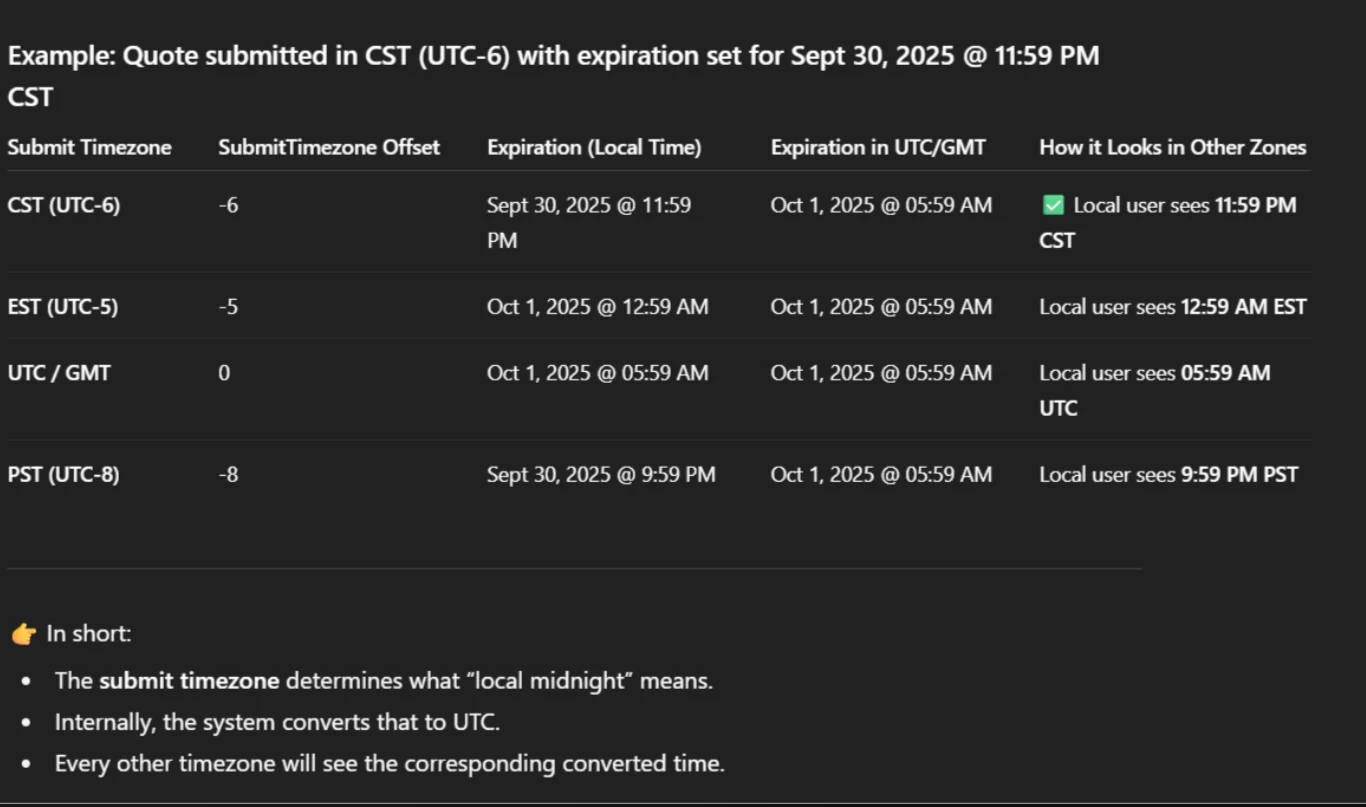Screen dimensions: 1366x807
Task: Click the bold "submit timezone" phrase
Action: 189,681
